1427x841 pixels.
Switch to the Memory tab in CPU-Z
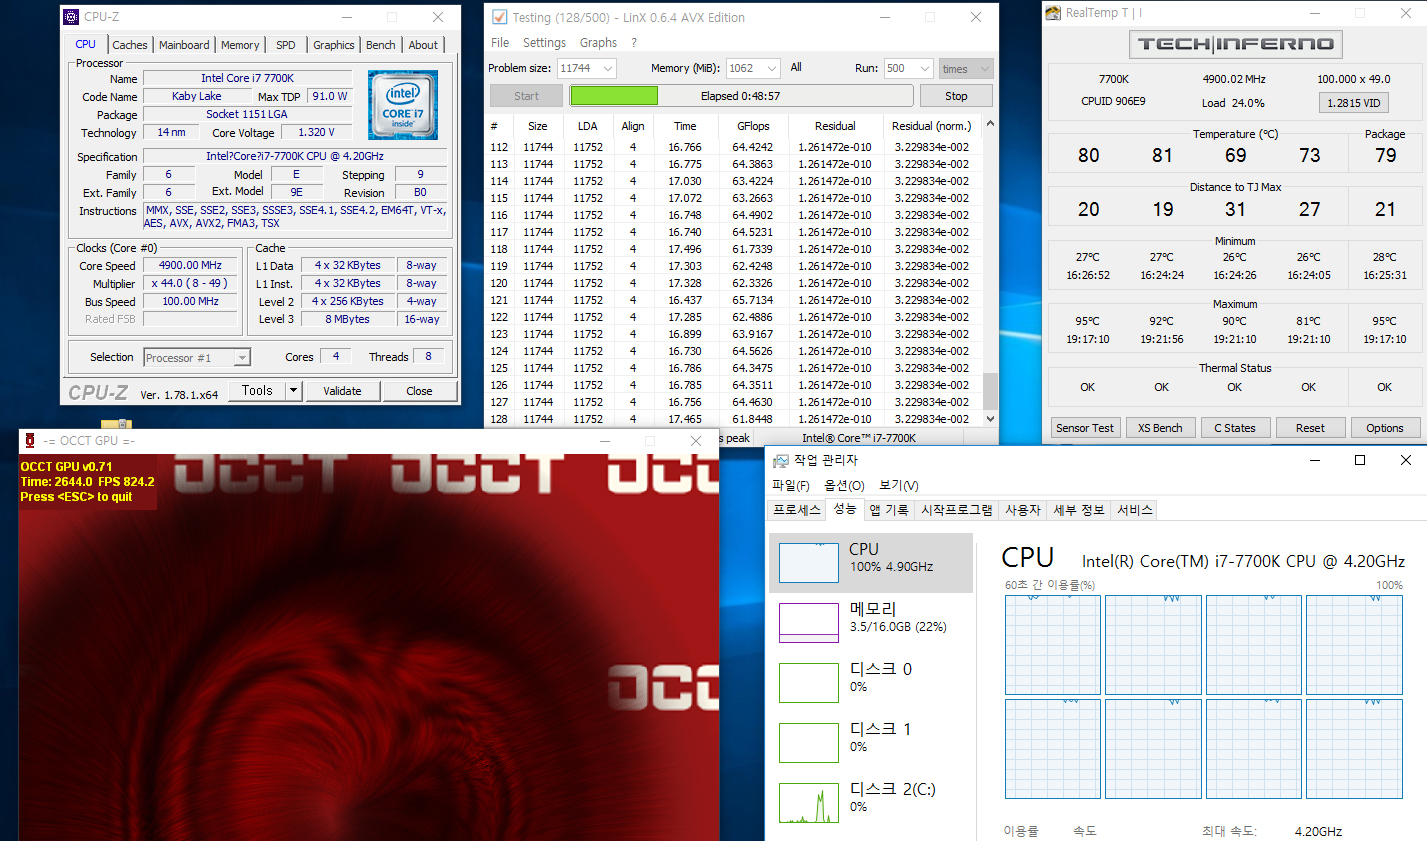240,45
